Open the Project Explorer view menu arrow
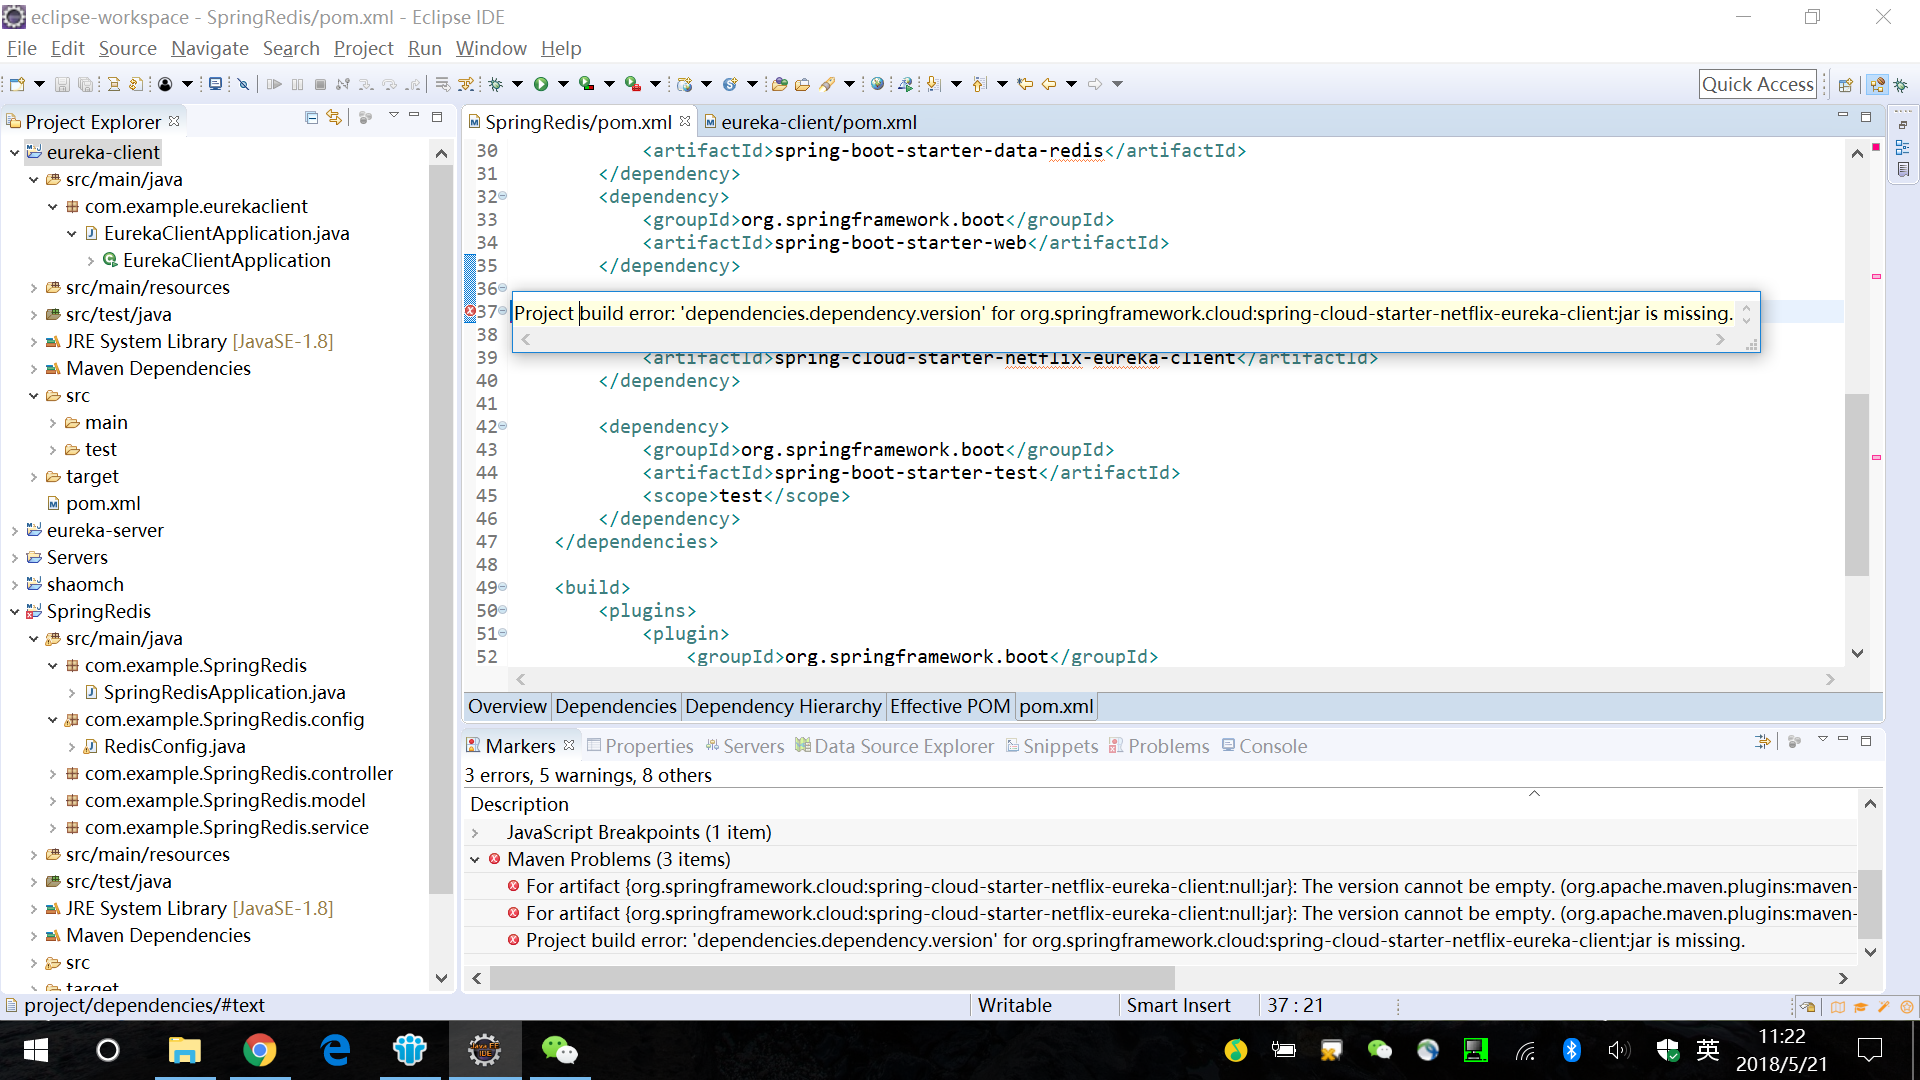 (x=393, y=116)
